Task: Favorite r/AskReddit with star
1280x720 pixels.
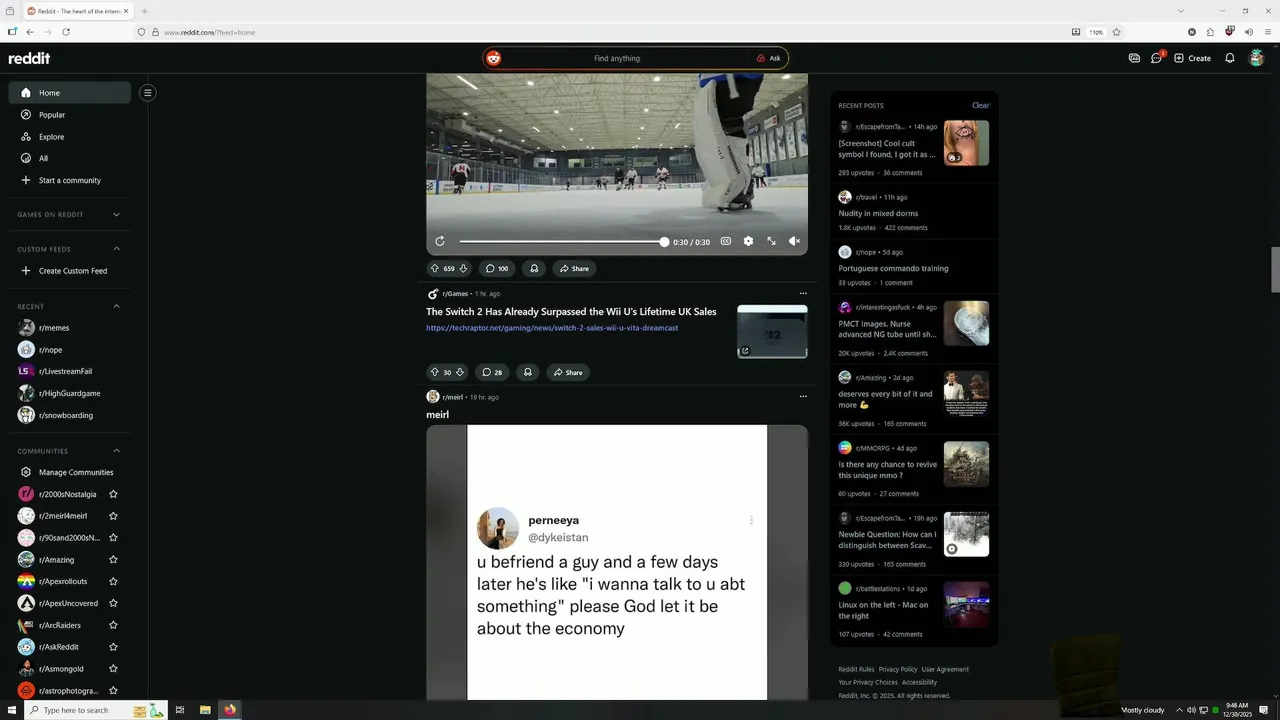Action: (x=113, y=647)
